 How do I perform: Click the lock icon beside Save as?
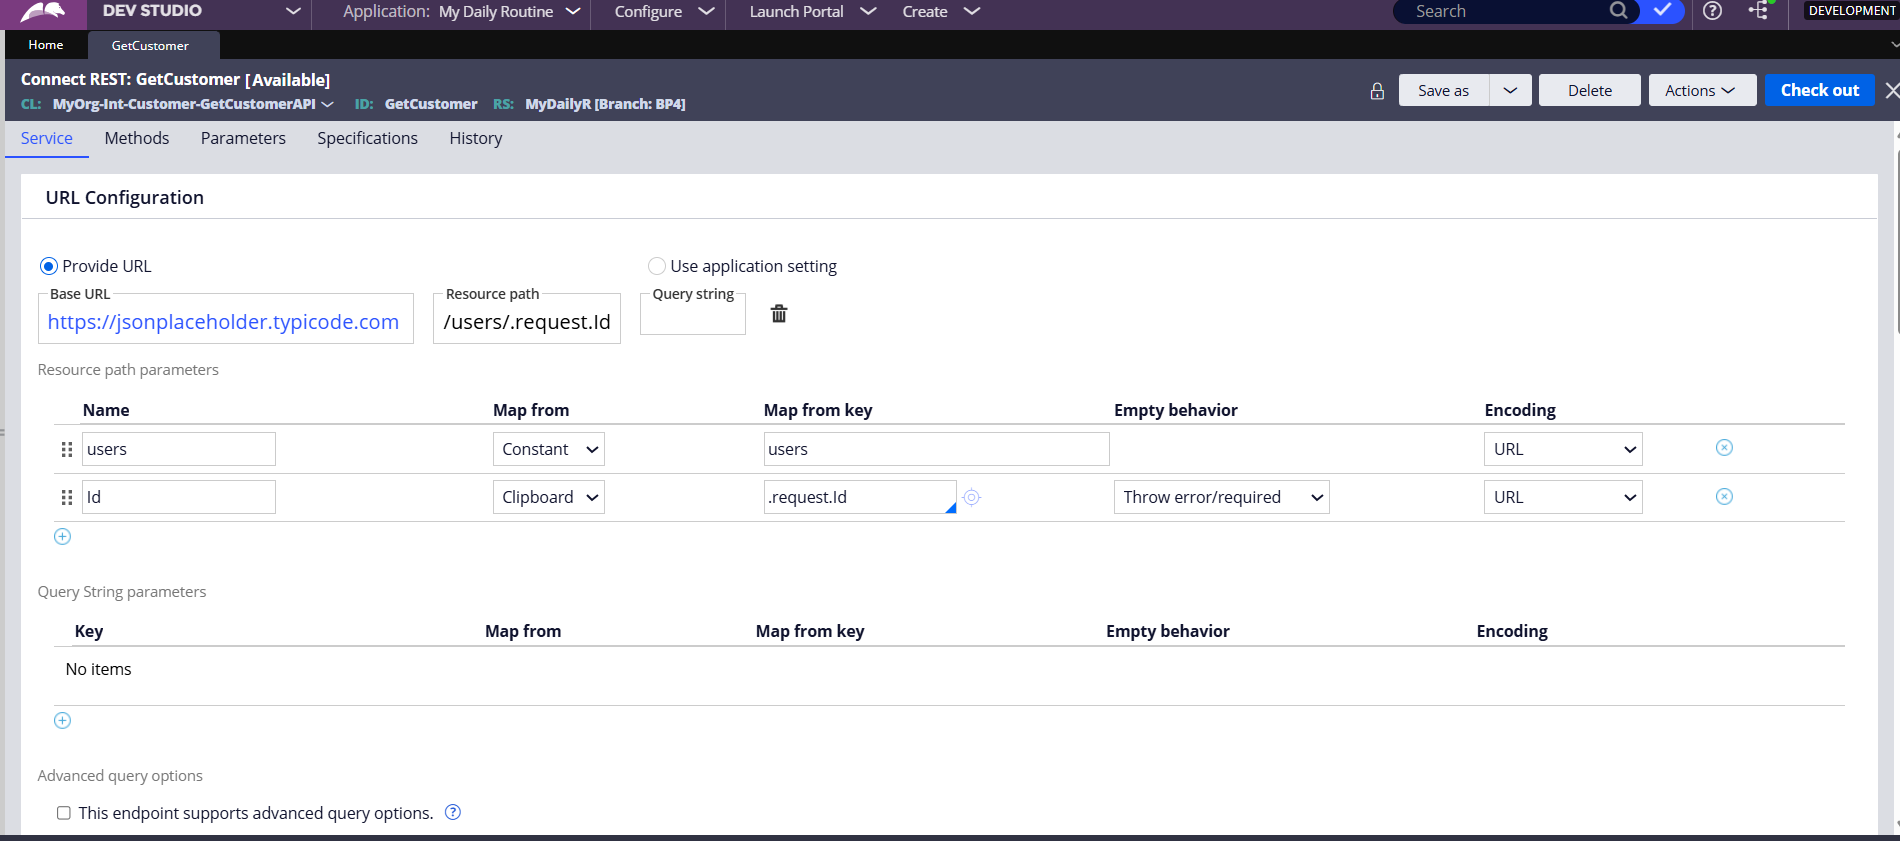click(1377, 91)
